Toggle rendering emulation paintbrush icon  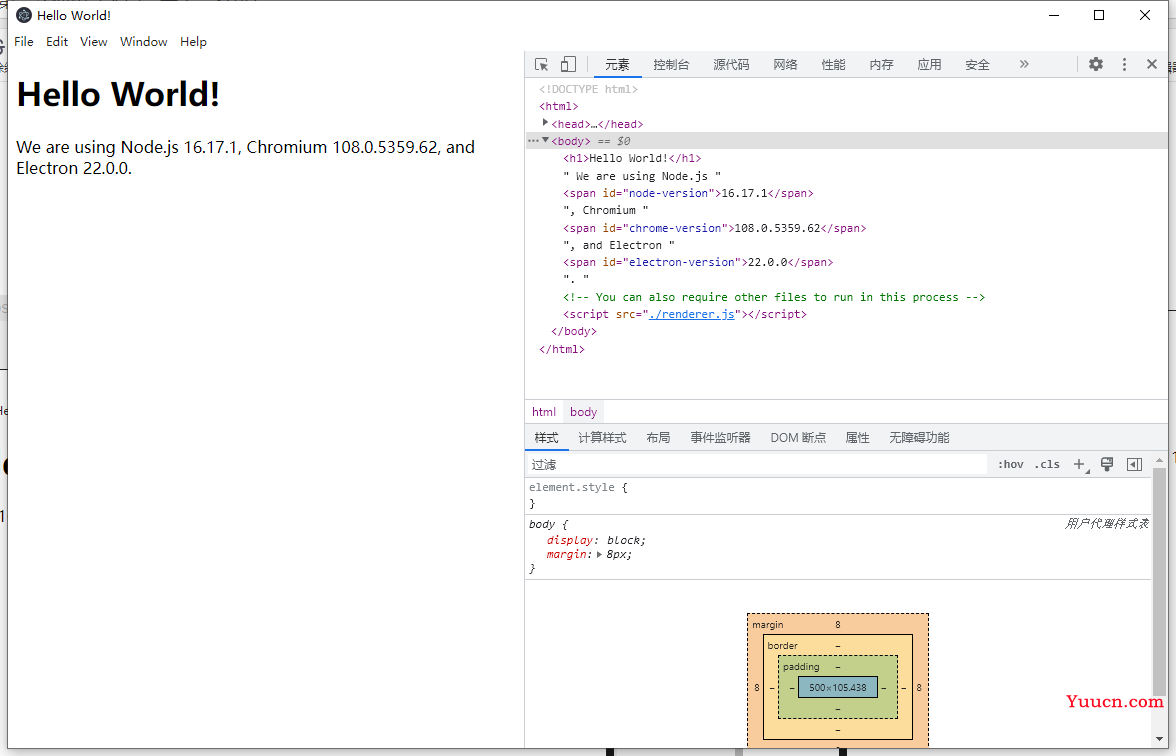click(x=1107, y=464)
